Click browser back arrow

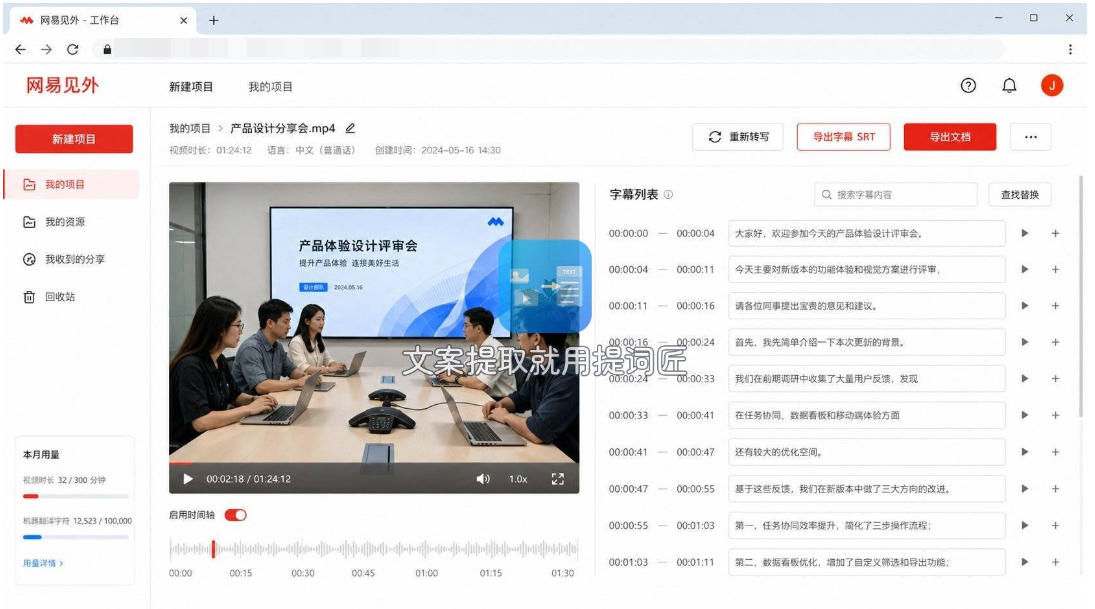click(20, 49)
